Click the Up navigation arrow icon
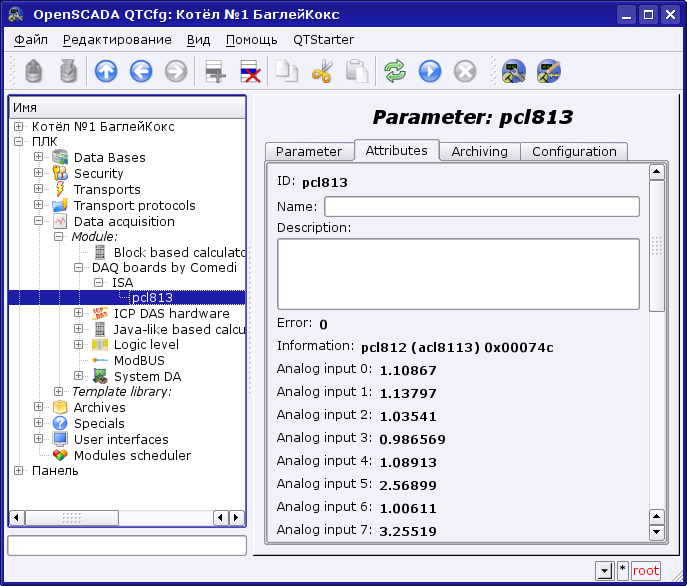687x586 pixels. [105, 71]
